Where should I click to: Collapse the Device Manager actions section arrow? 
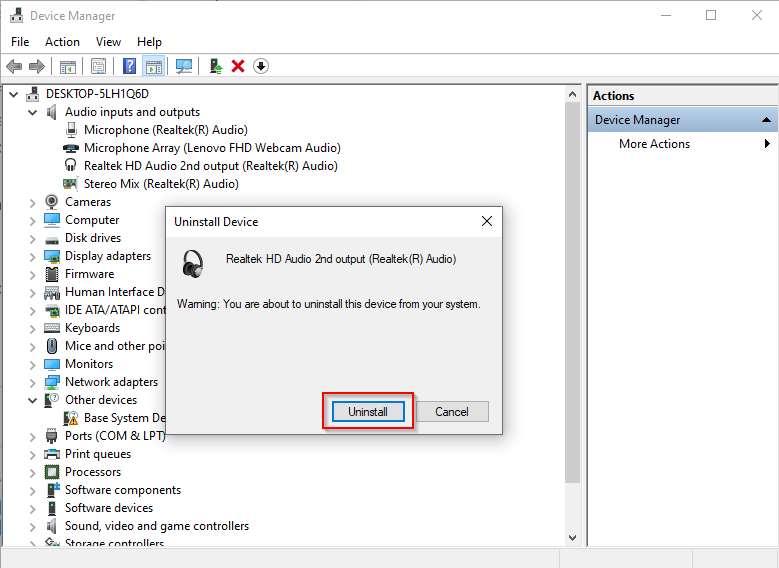click(x=766, y=120)
